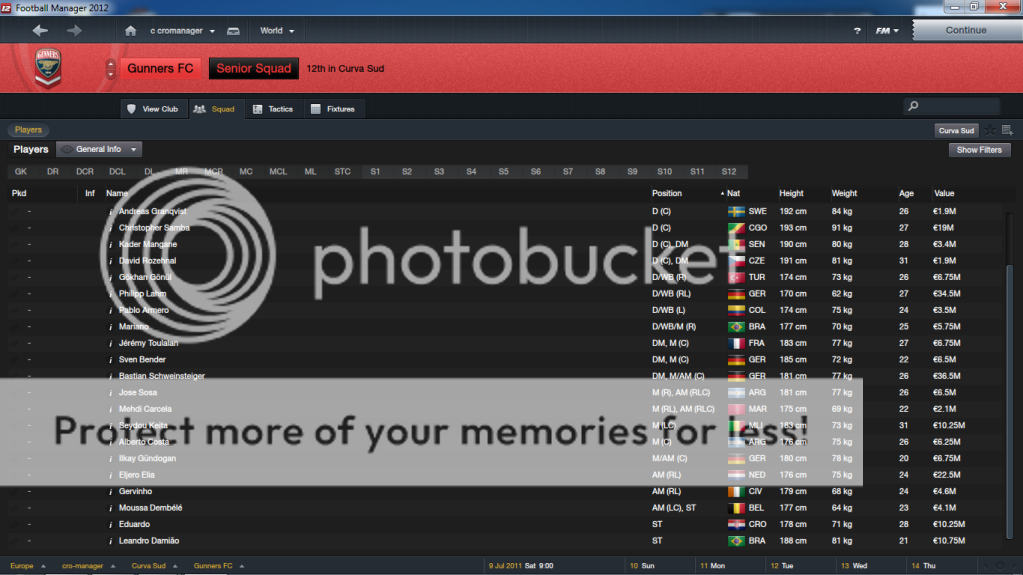This screenshot has width=1023, height=575.
Task: Click the favourite star icon beside Curva Sud
Action: tap(990, 130)
